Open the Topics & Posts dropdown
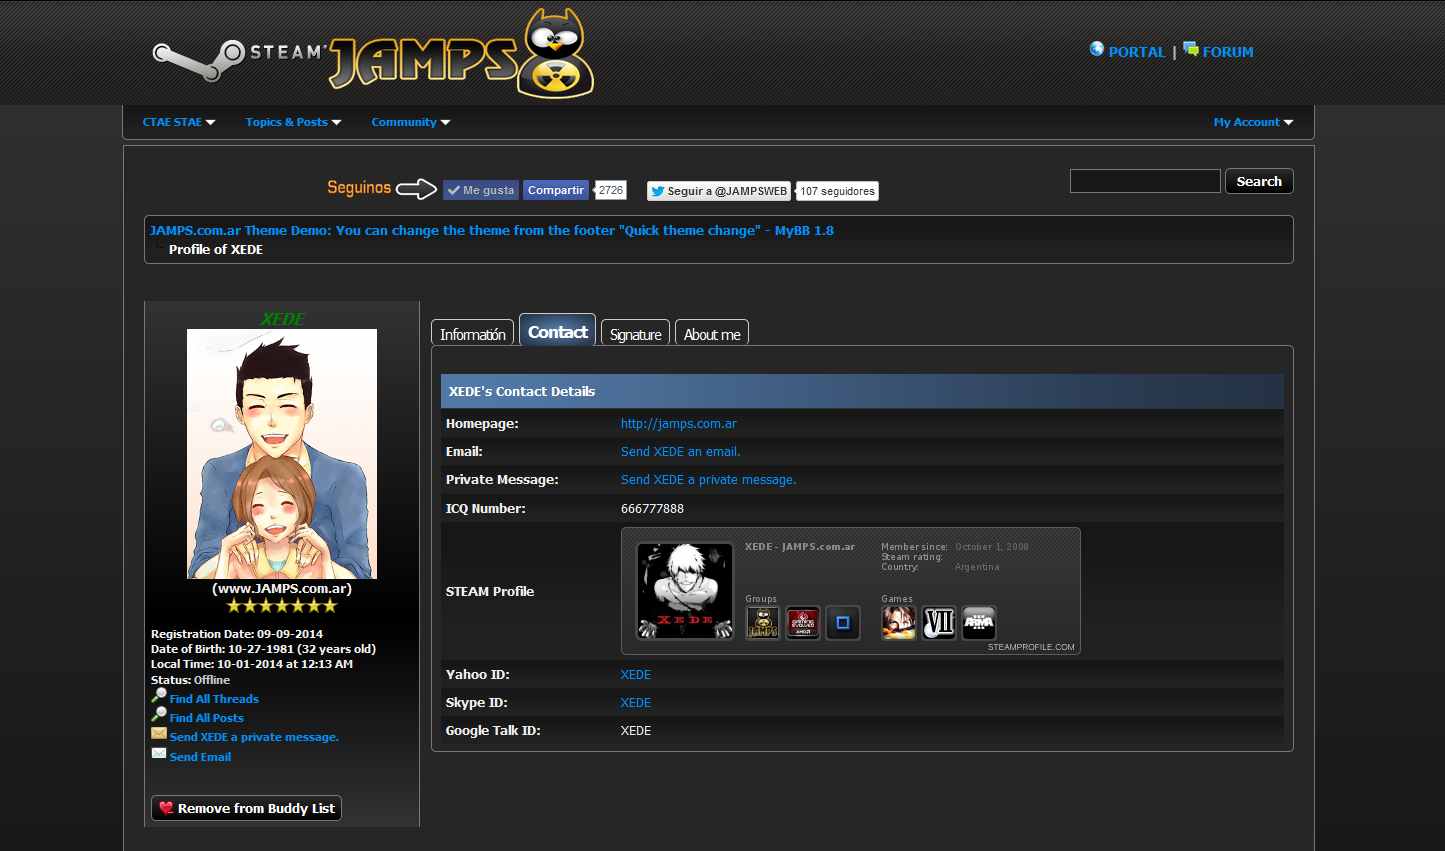This screenshot has width=1445, height=851. coord(293,122)
